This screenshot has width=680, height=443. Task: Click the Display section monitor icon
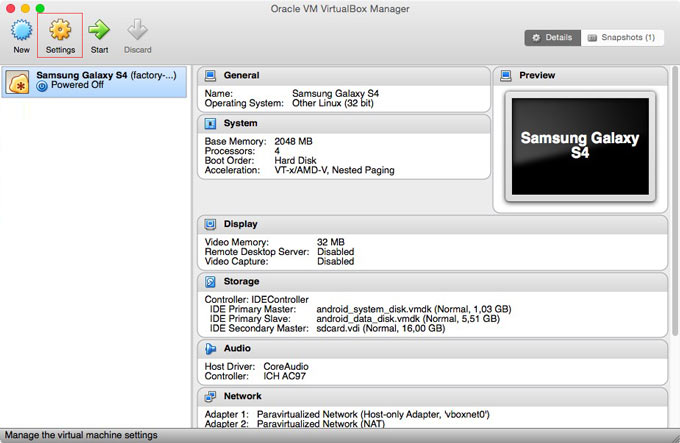[x=210, y=225]
